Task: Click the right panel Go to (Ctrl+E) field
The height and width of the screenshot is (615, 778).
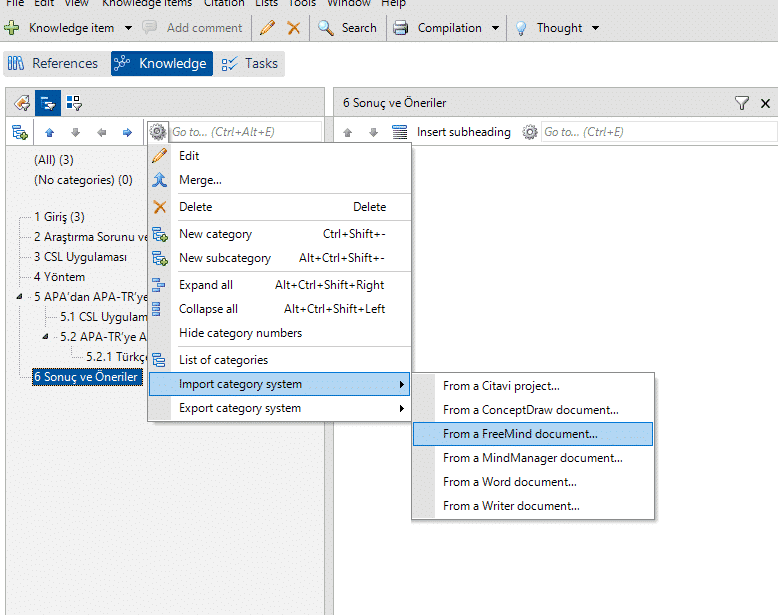Action: (658, 132)
